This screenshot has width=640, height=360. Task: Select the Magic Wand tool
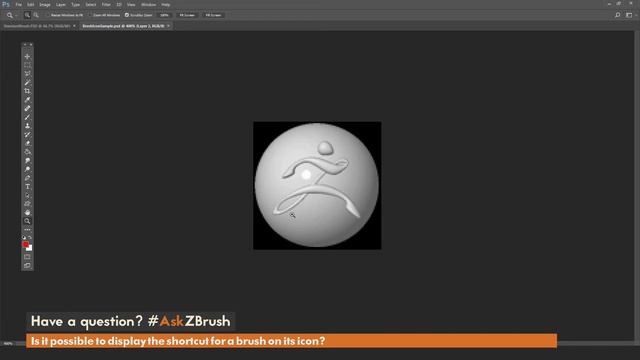click(27, 82)
